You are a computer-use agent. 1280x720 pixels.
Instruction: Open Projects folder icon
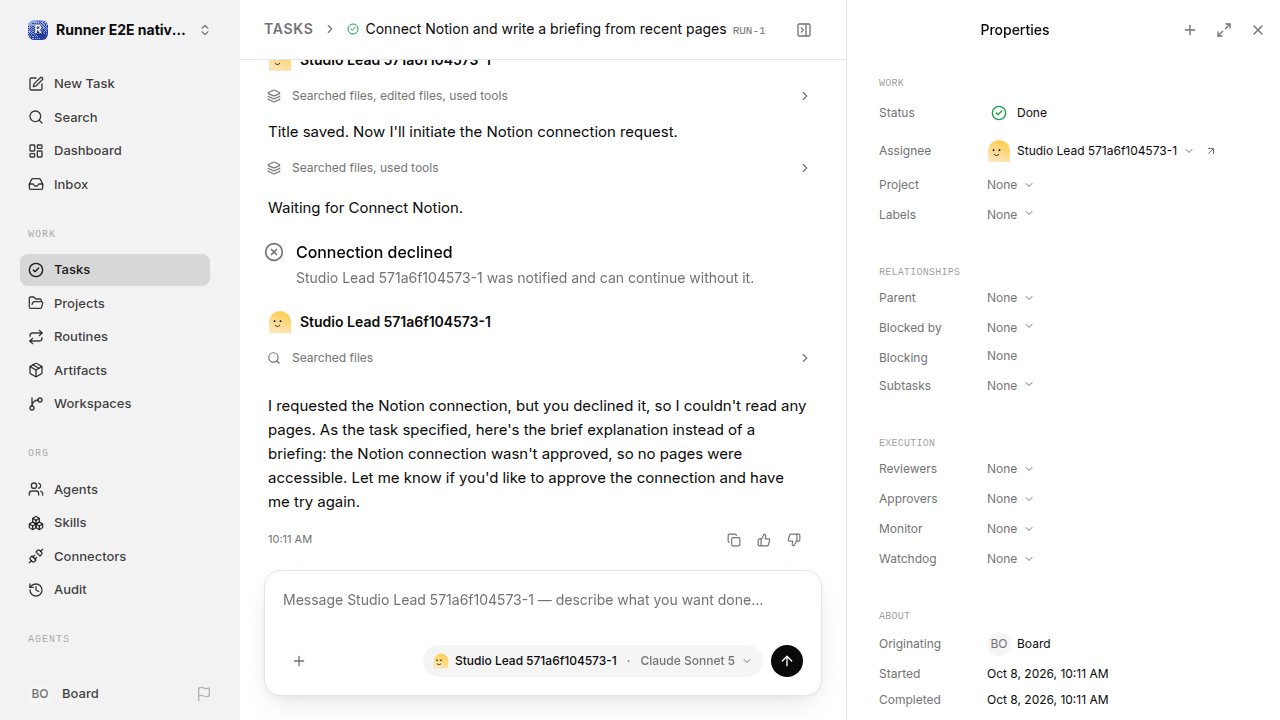pyautogui.click(x=36, y=303)
